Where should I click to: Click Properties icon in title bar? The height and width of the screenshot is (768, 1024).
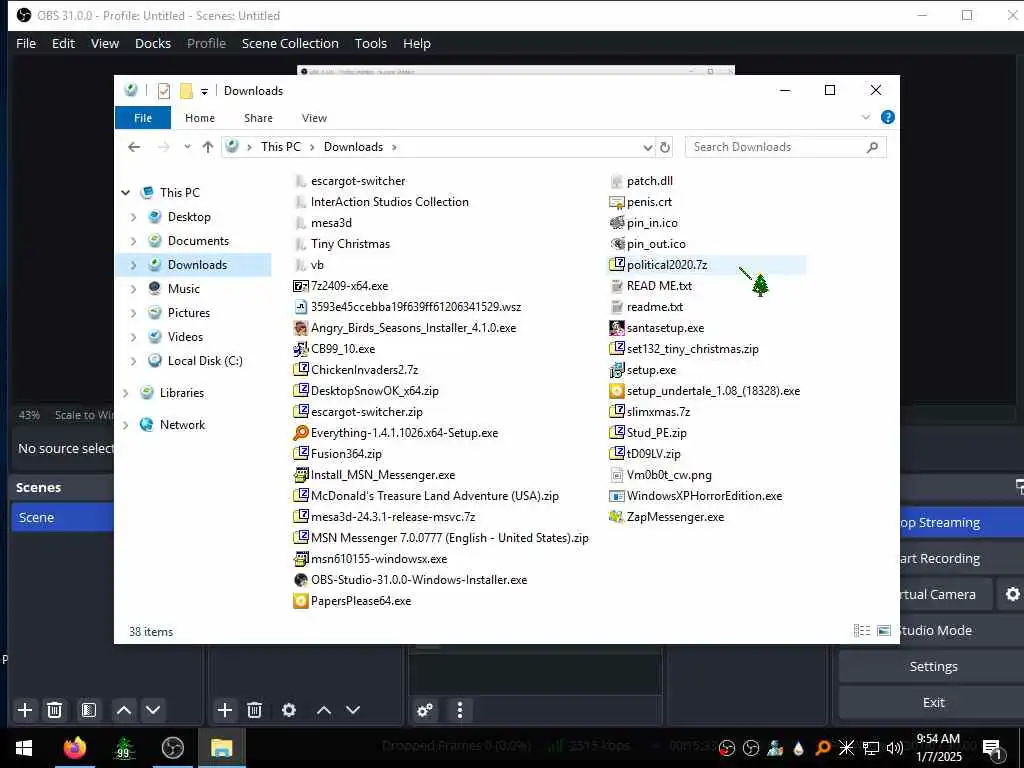pos(164,91)
